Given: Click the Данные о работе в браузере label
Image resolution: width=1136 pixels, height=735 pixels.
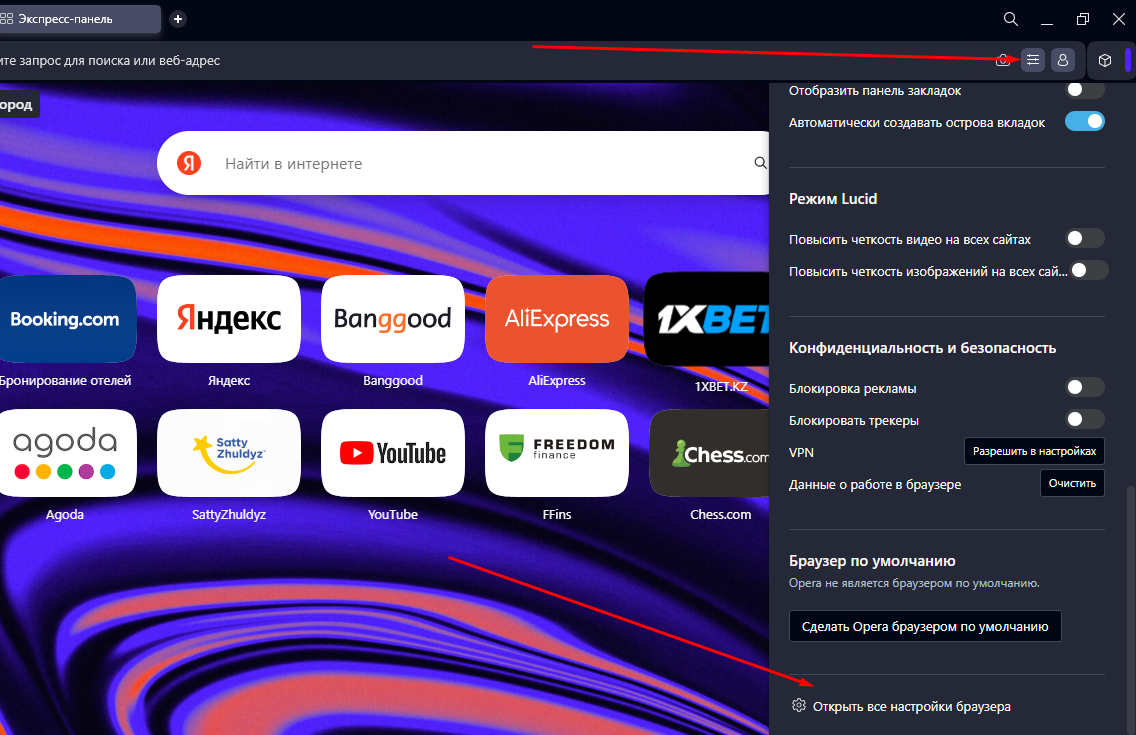Looking at the screenshot, I should pos(875,484).
